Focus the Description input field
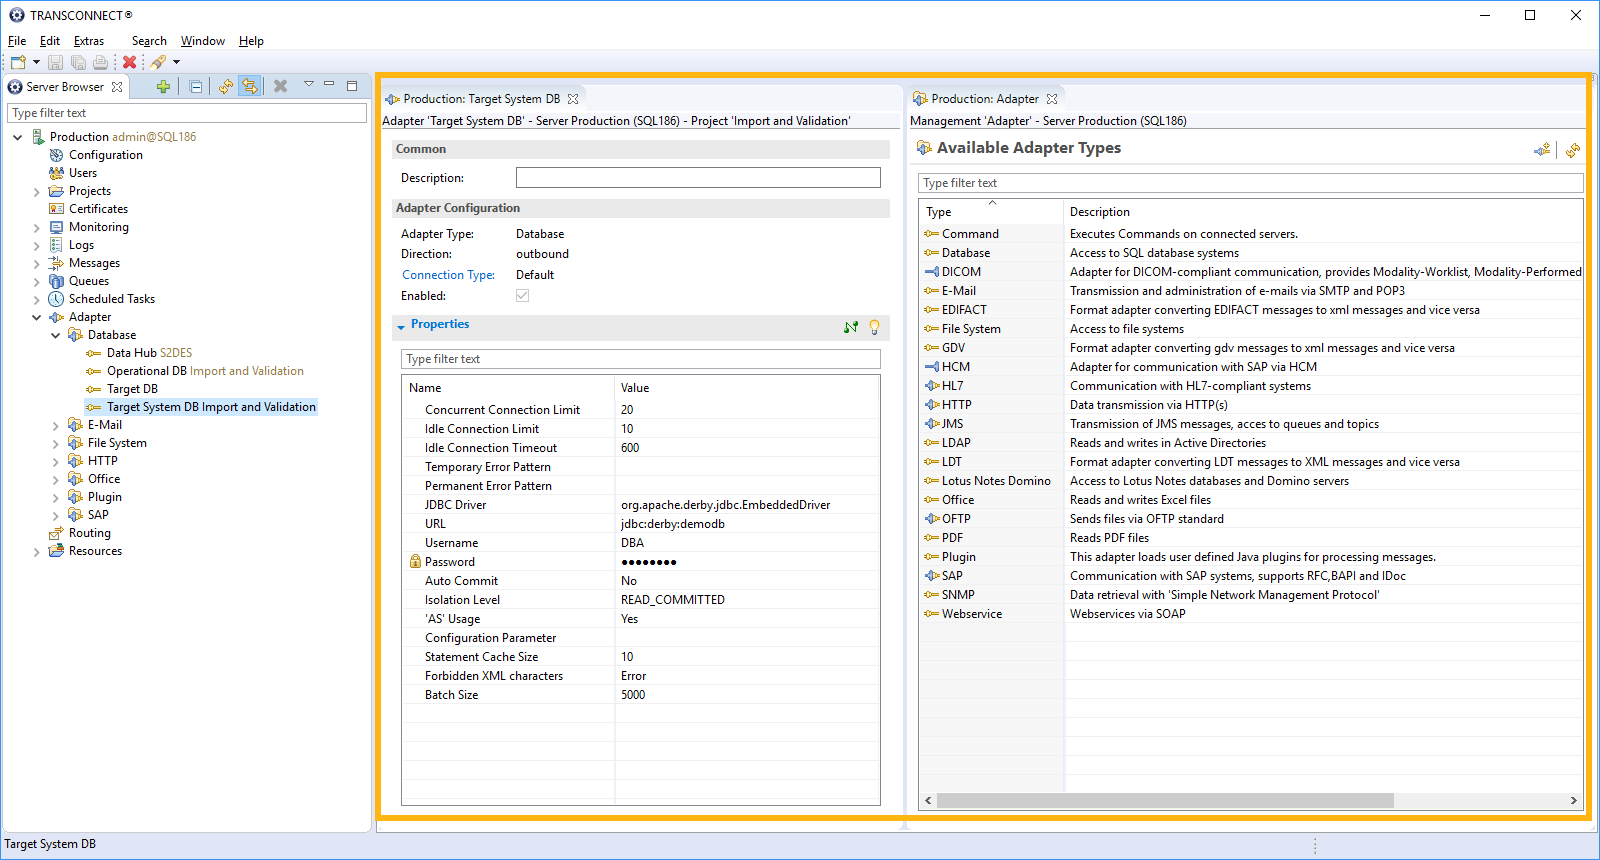This screenshot has width=1600, height=860. [698, 178]
